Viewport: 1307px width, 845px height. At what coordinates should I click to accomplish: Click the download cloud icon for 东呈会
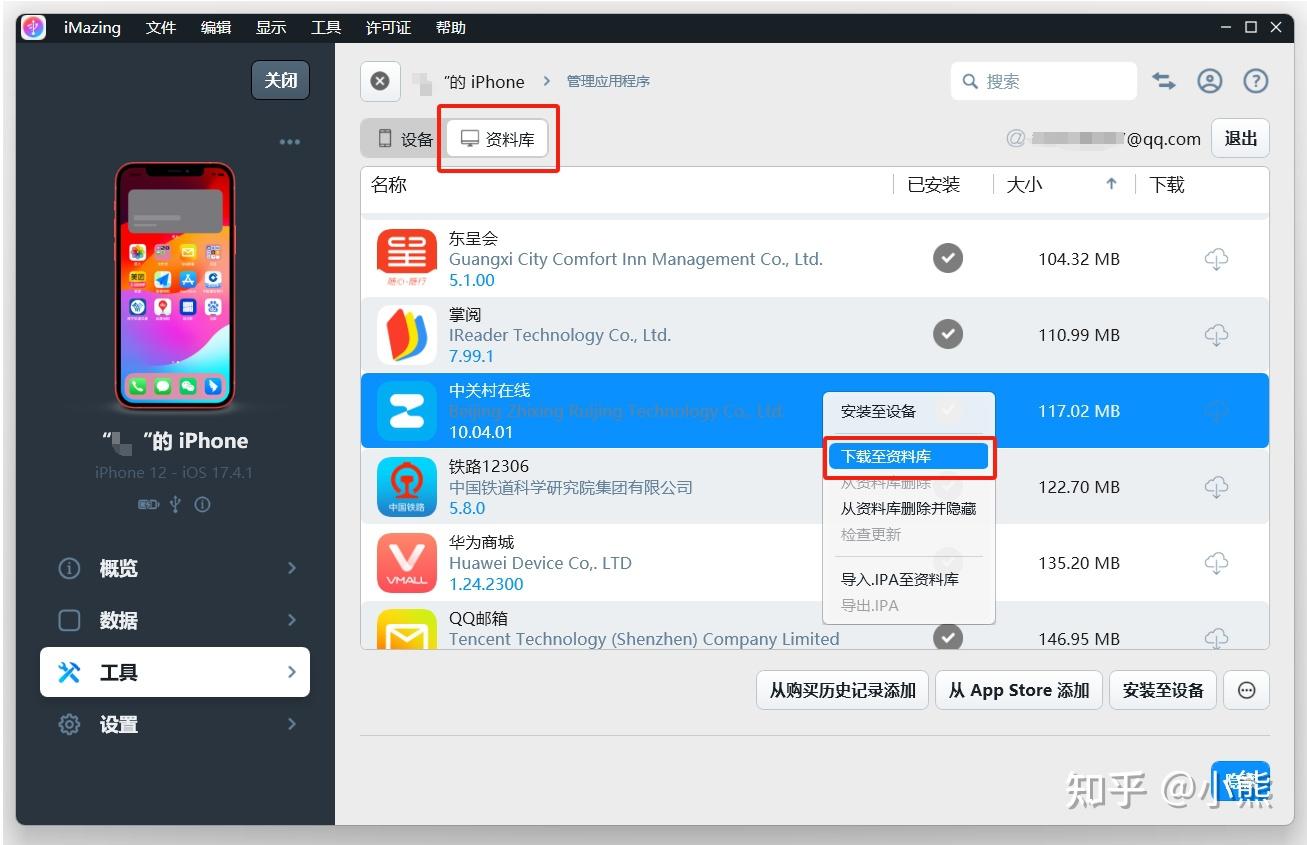coord(1216,258)
